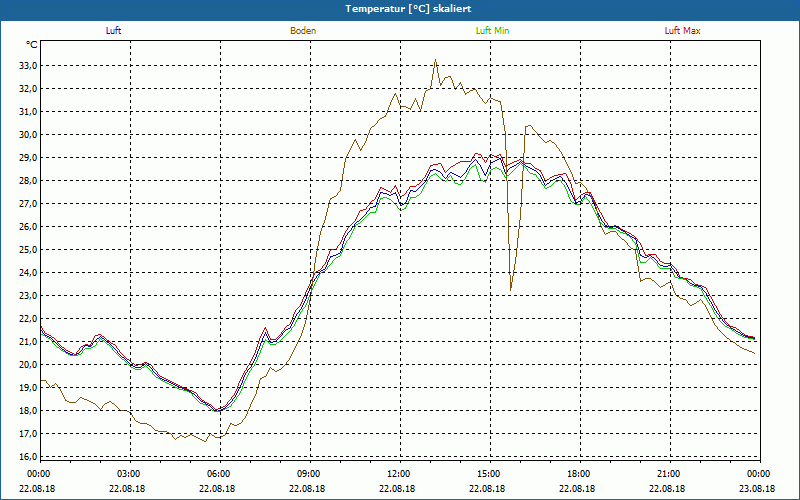Click the 28,0 y-axis value
800x500 pixels.
coord(28,181)
